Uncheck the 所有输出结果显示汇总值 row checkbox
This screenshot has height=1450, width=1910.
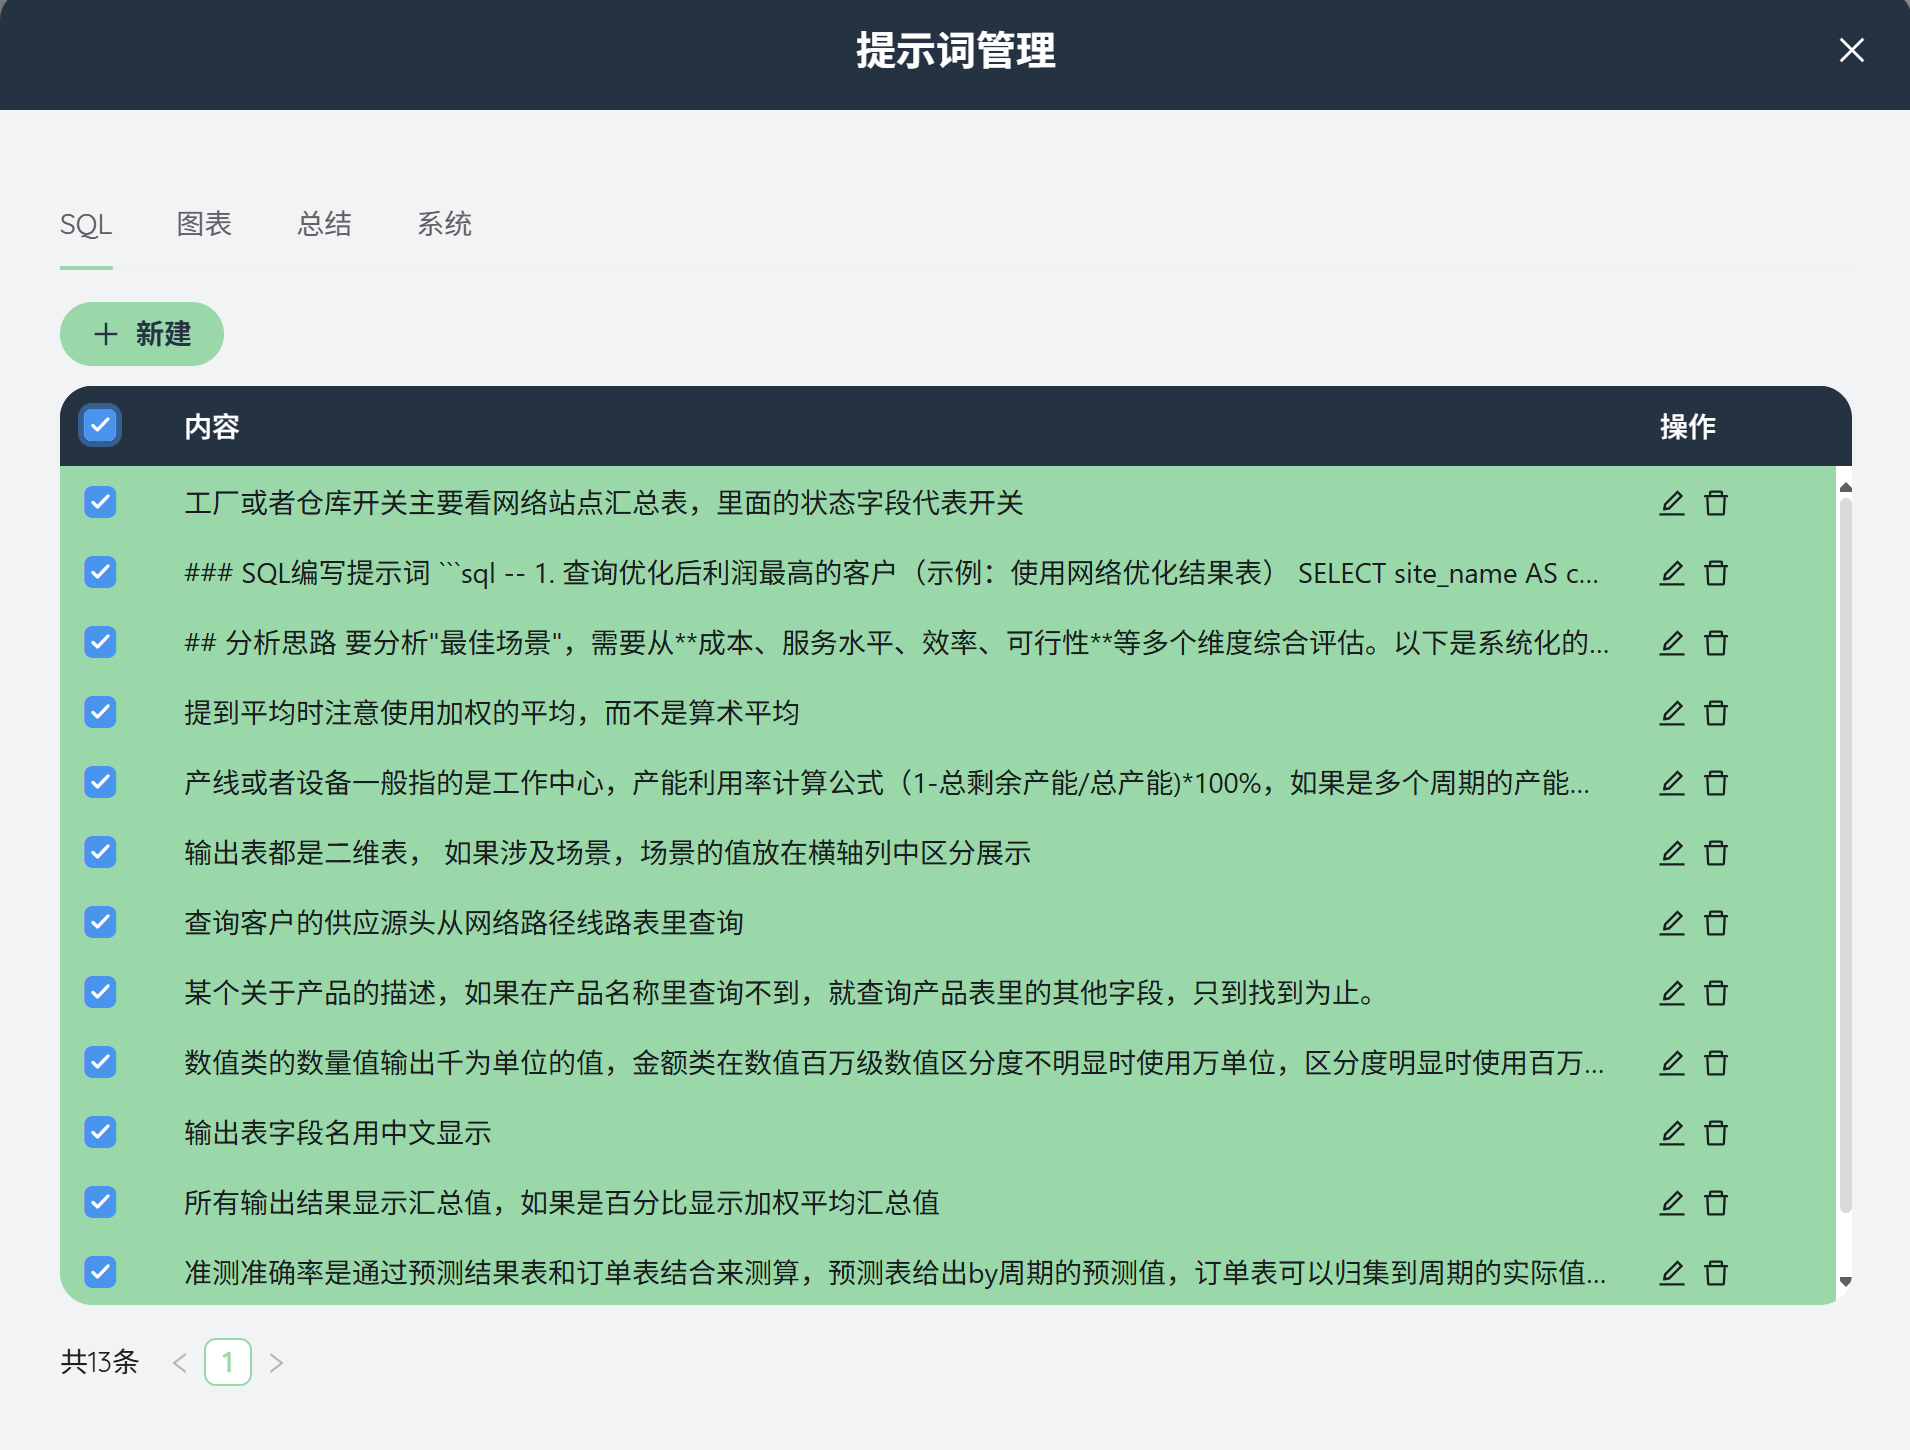click(x=100, y=1202)
